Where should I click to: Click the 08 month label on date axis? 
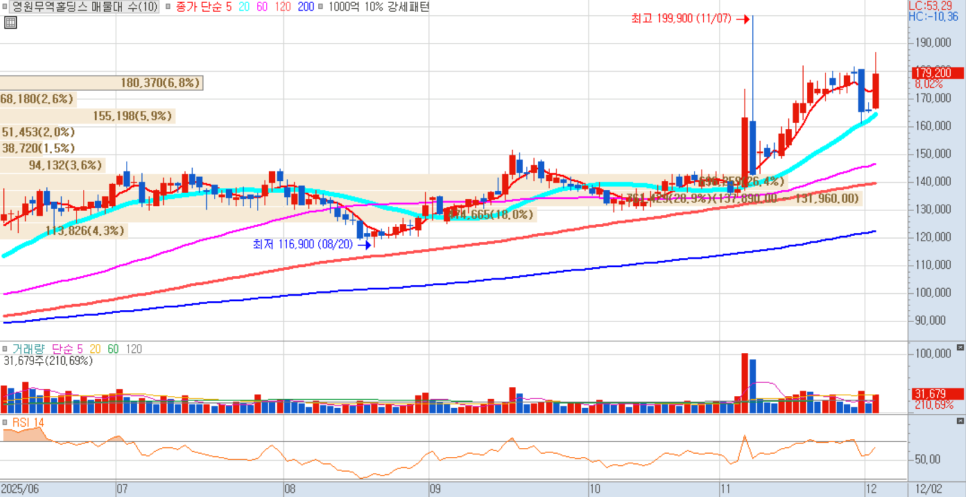pyautogui.click(x=289, y=488)
